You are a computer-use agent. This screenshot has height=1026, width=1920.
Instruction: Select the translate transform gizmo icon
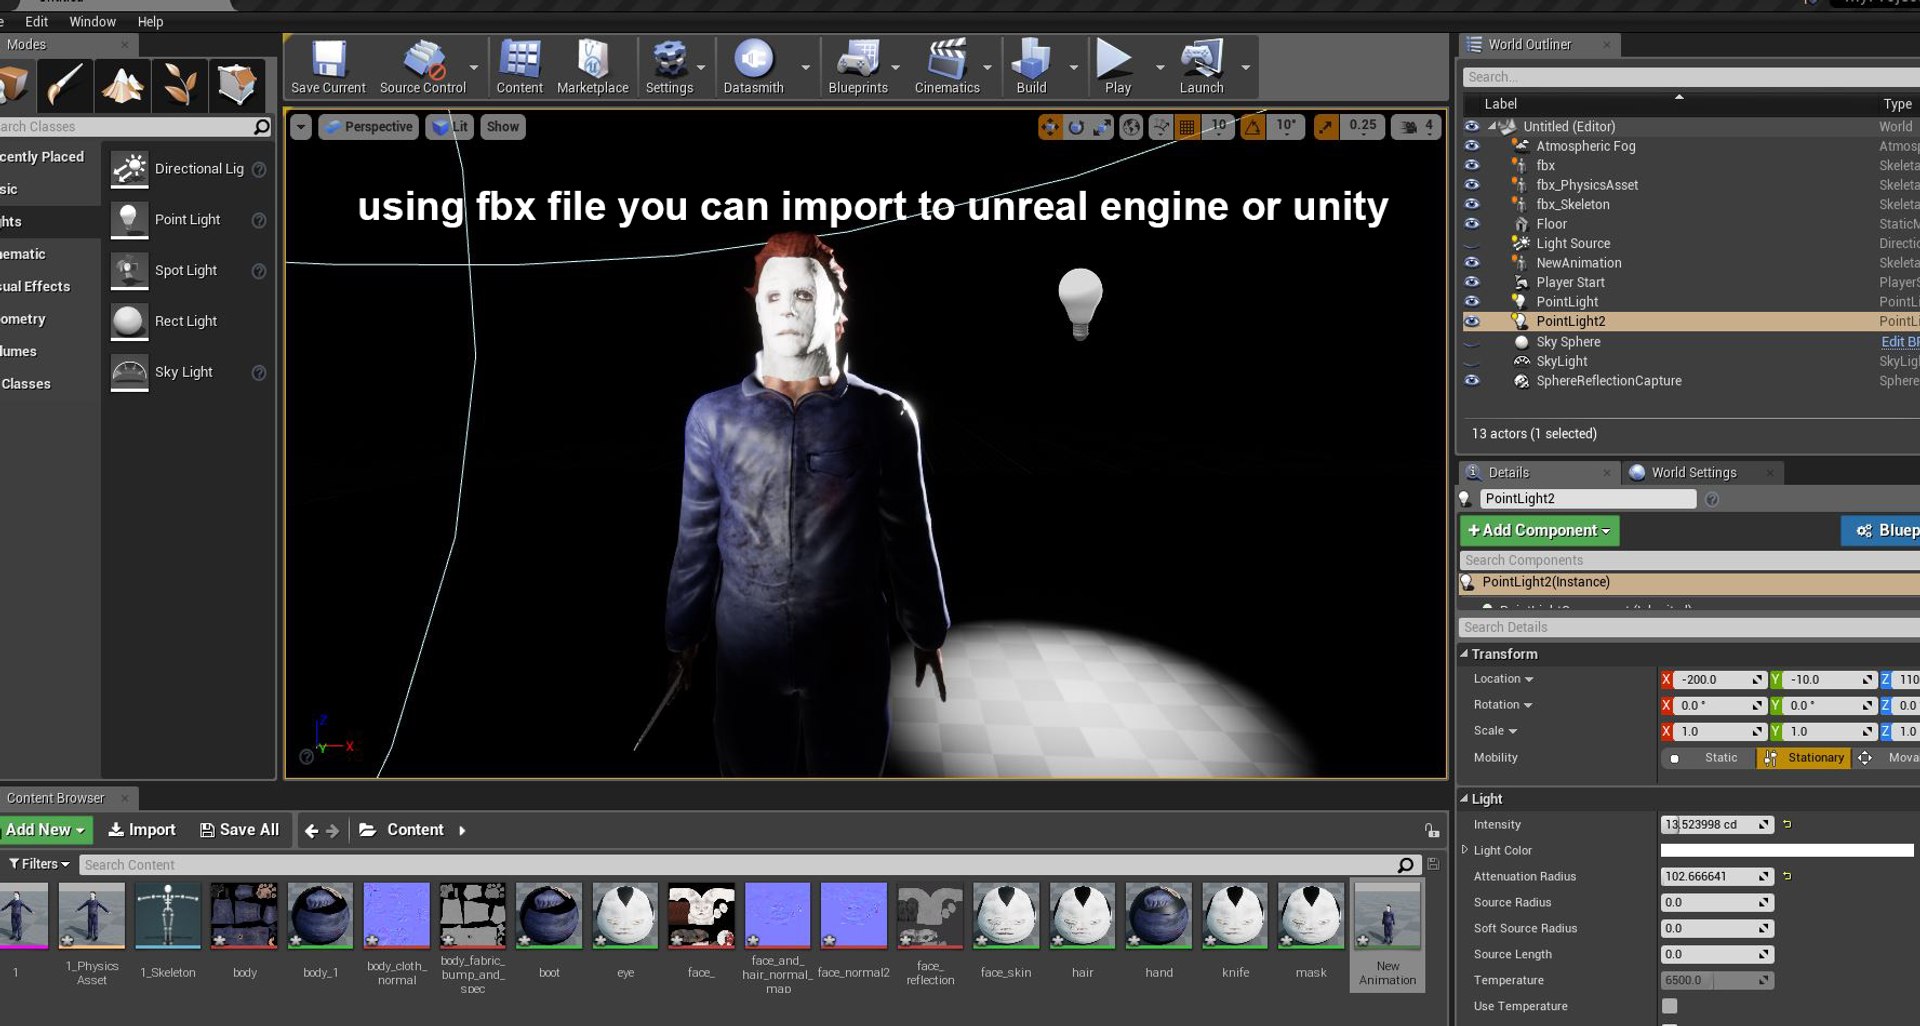(1050, 127)
